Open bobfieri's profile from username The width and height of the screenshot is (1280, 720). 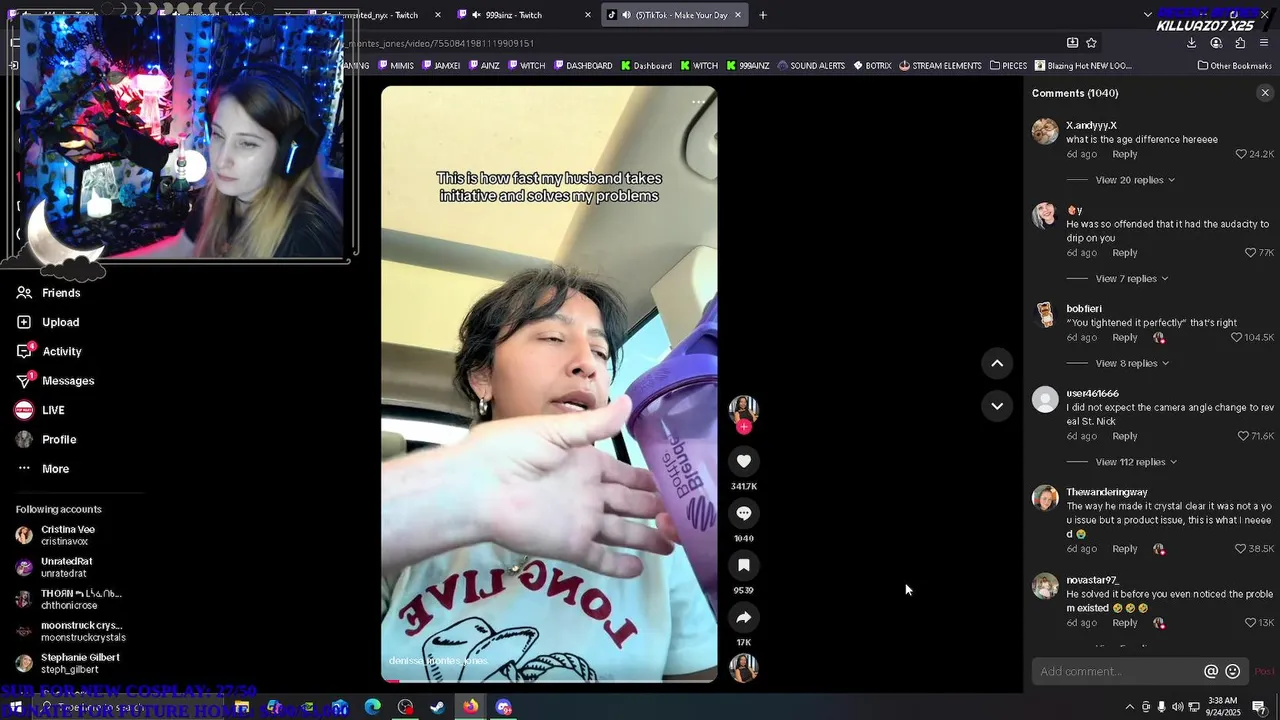(x=1084, y=309)
